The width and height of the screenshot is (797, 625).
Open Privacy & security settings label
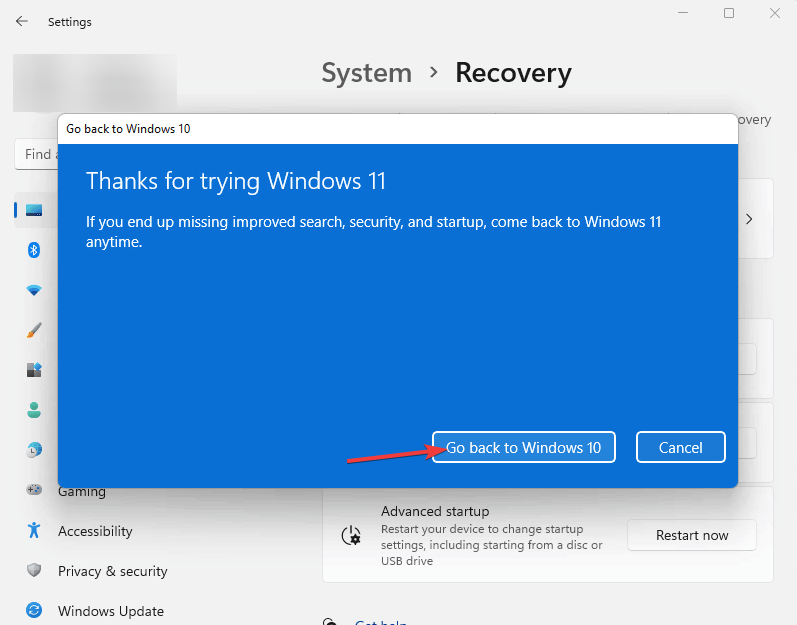click(112, 571)
